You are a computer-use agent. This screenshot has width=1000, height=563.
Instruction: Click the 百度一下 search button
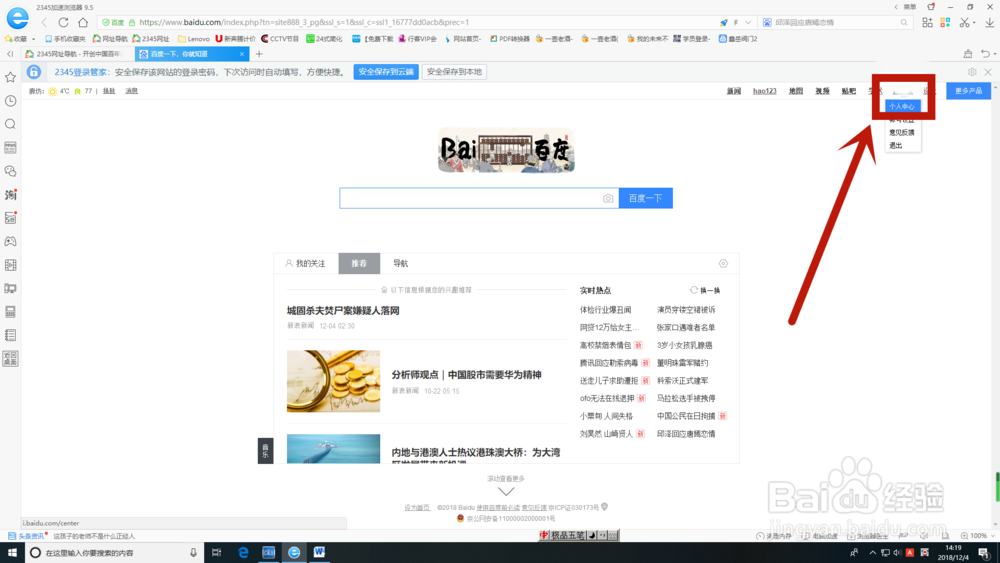point(645,198)
